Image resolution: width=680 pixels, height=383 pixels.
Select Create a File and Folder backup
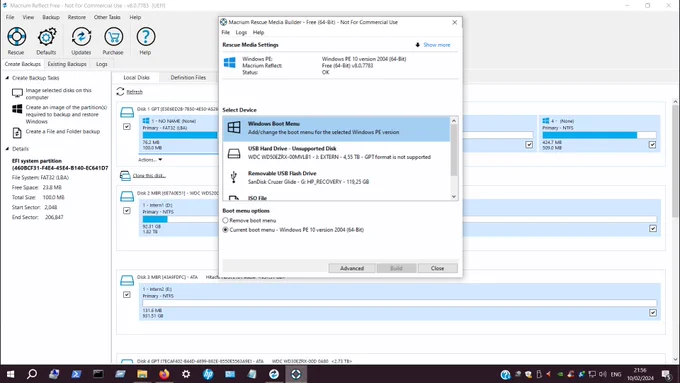pos(56,132)
